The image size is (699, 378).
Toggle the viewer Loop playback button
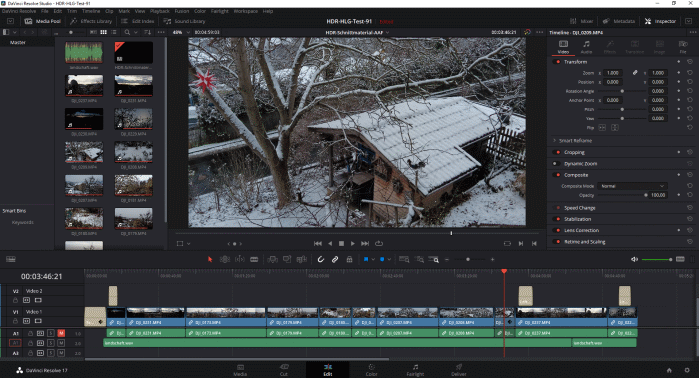coord(379,244)
